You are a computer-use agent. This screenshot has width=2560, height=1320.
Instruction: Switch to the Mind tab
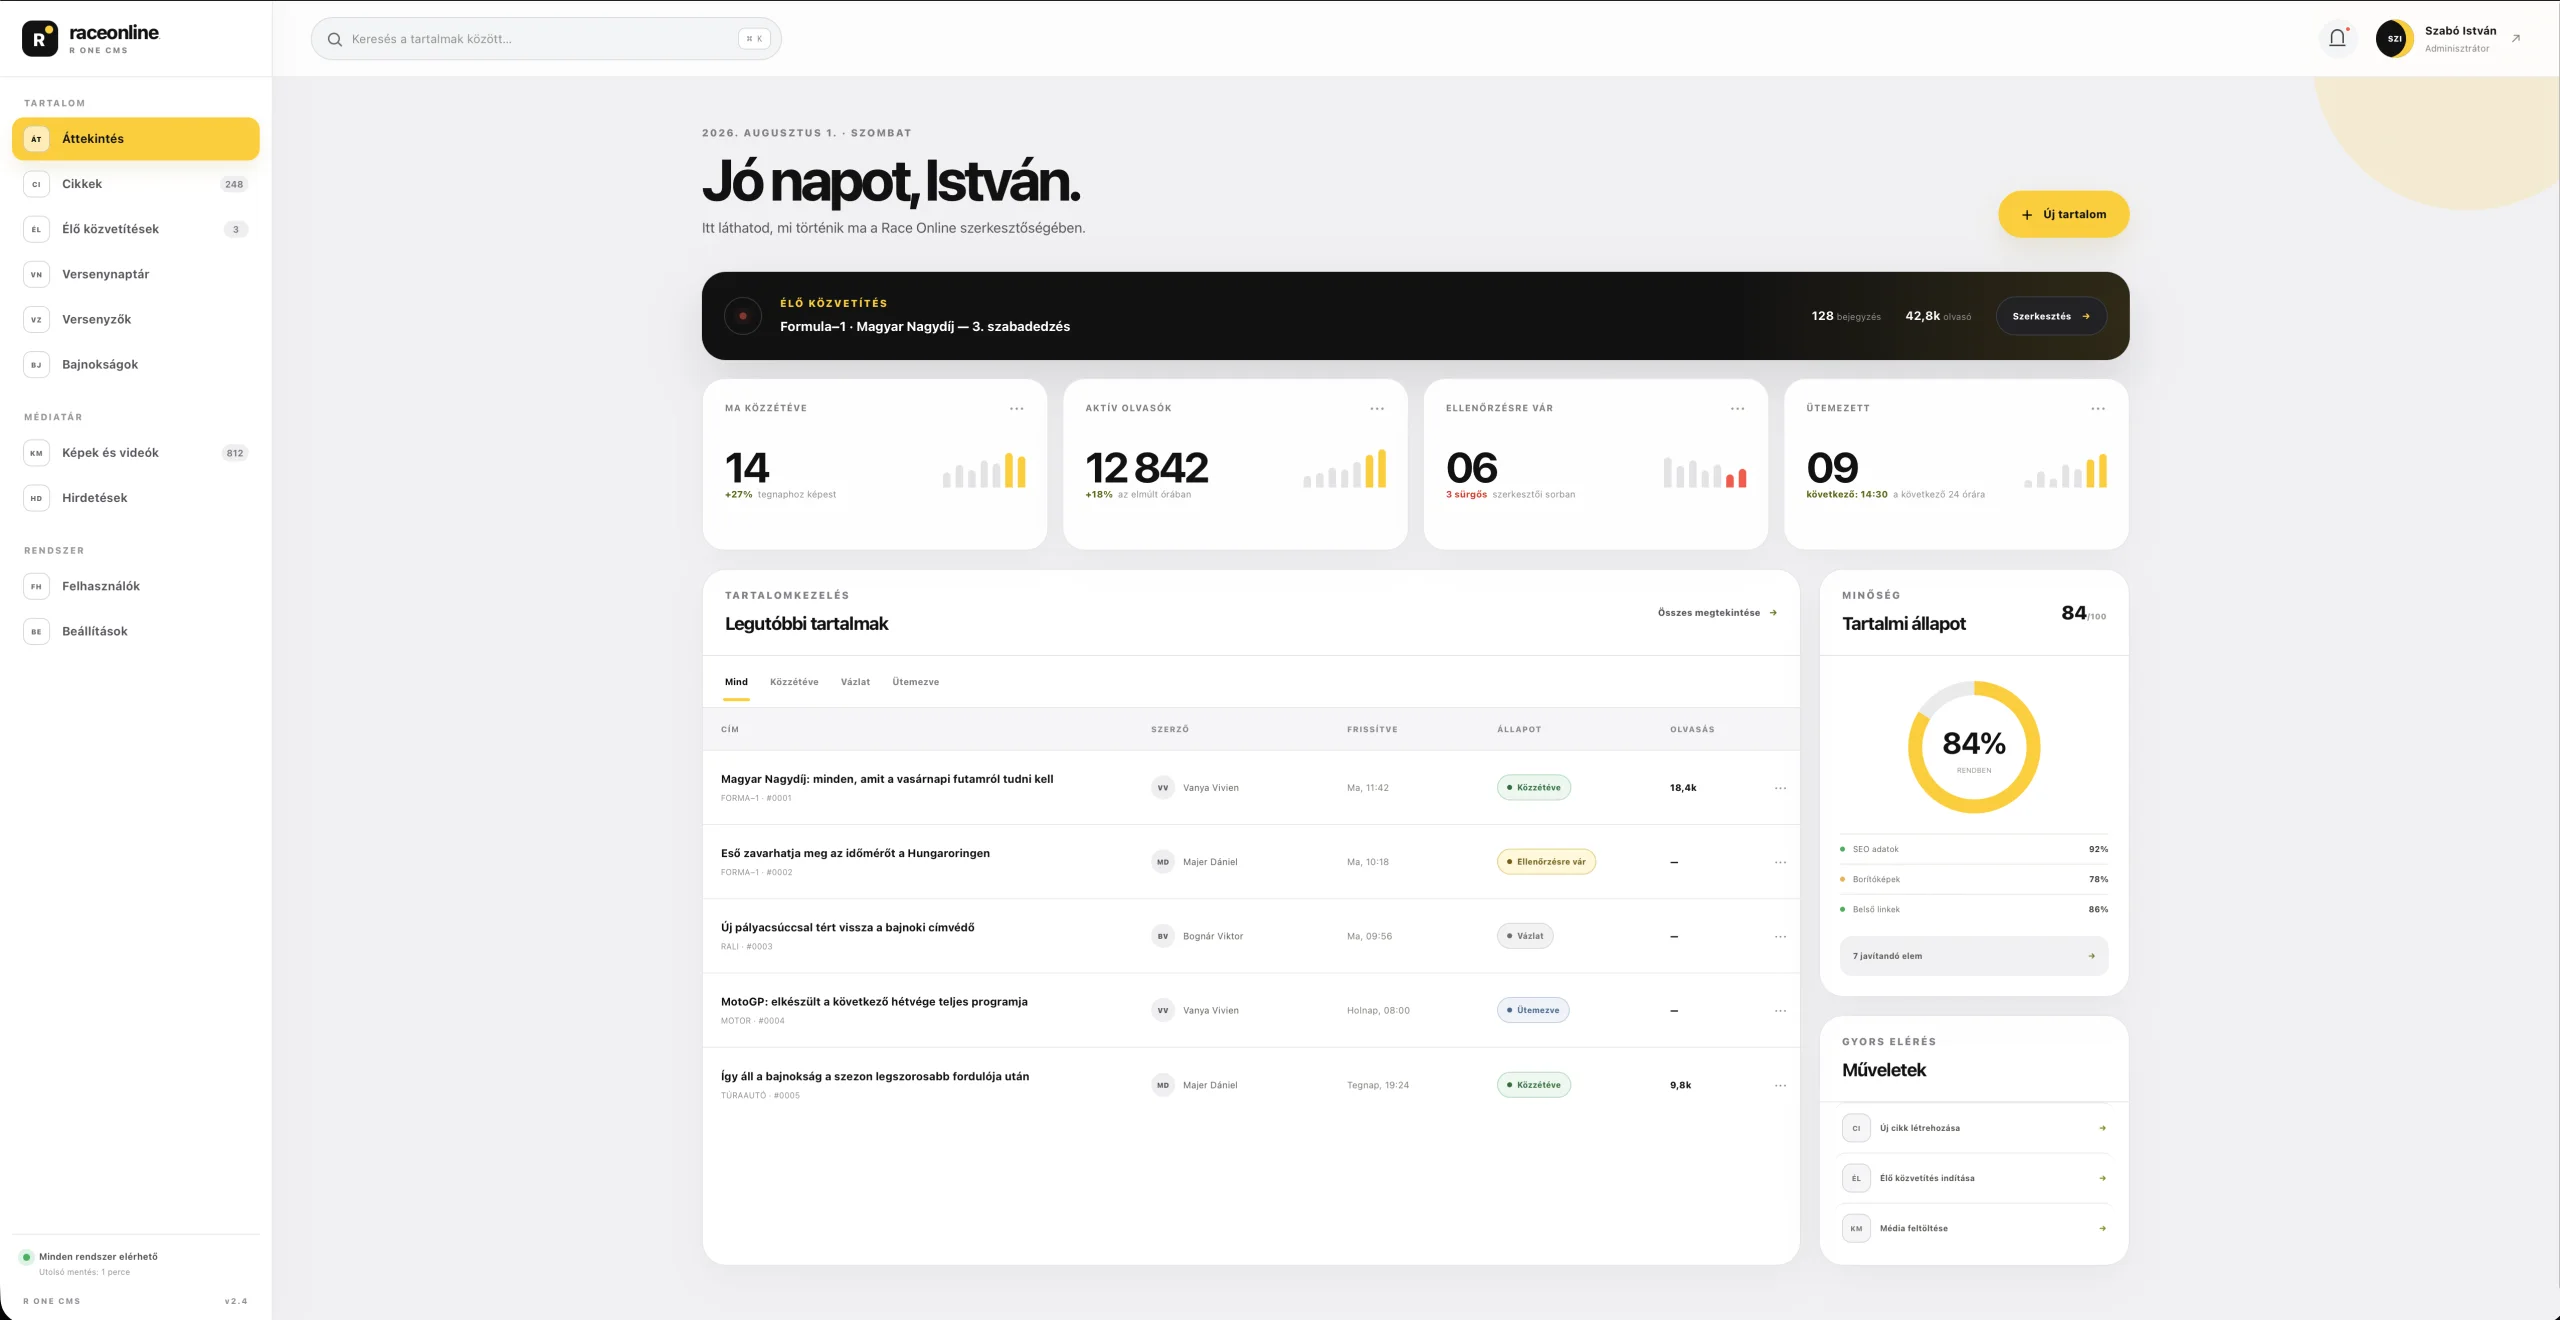click(x=736, y=682)
